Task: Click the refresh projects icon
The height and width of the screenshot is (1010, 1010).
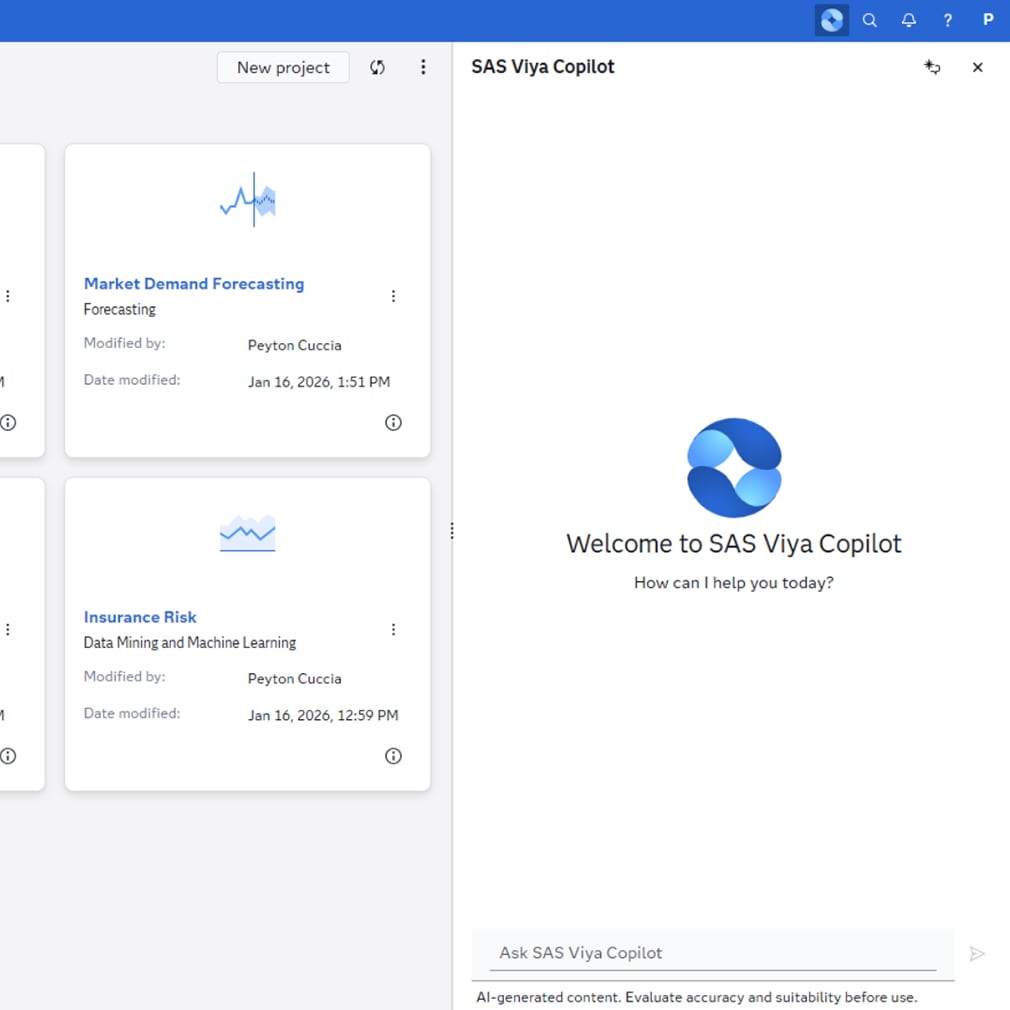Action: pos(377,67)
